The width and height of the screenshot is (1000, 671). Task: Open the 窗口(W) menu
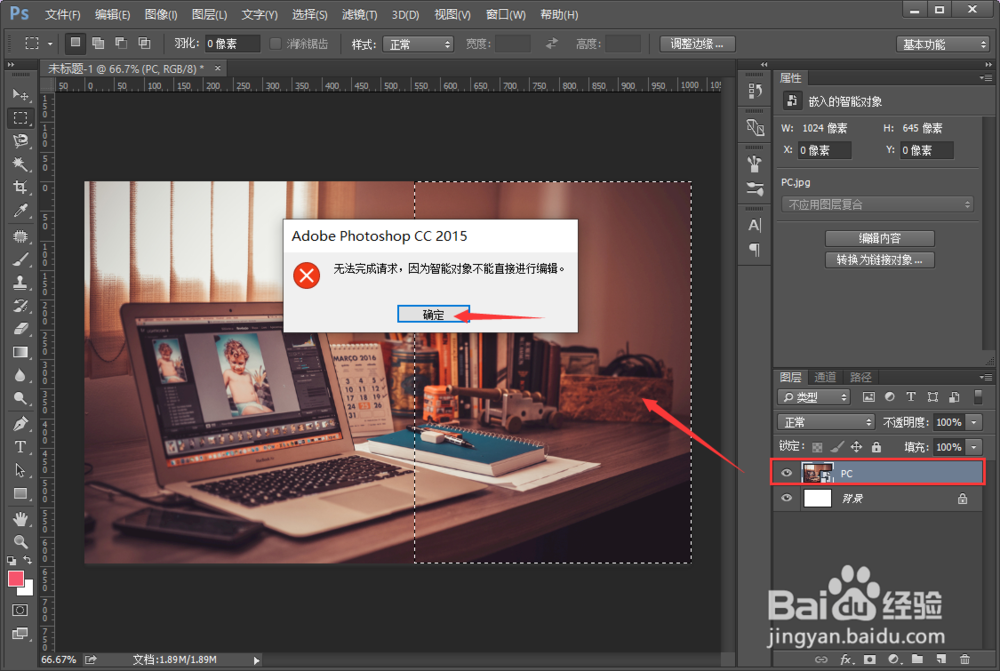pos(505,14)
